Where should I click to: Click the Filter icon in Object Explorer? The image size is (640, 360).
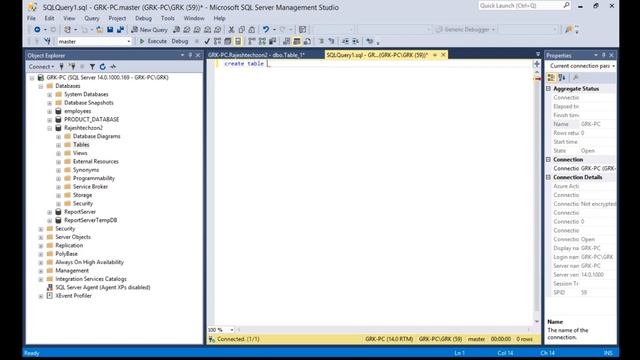pyautogui.click(x=93, y=67)
